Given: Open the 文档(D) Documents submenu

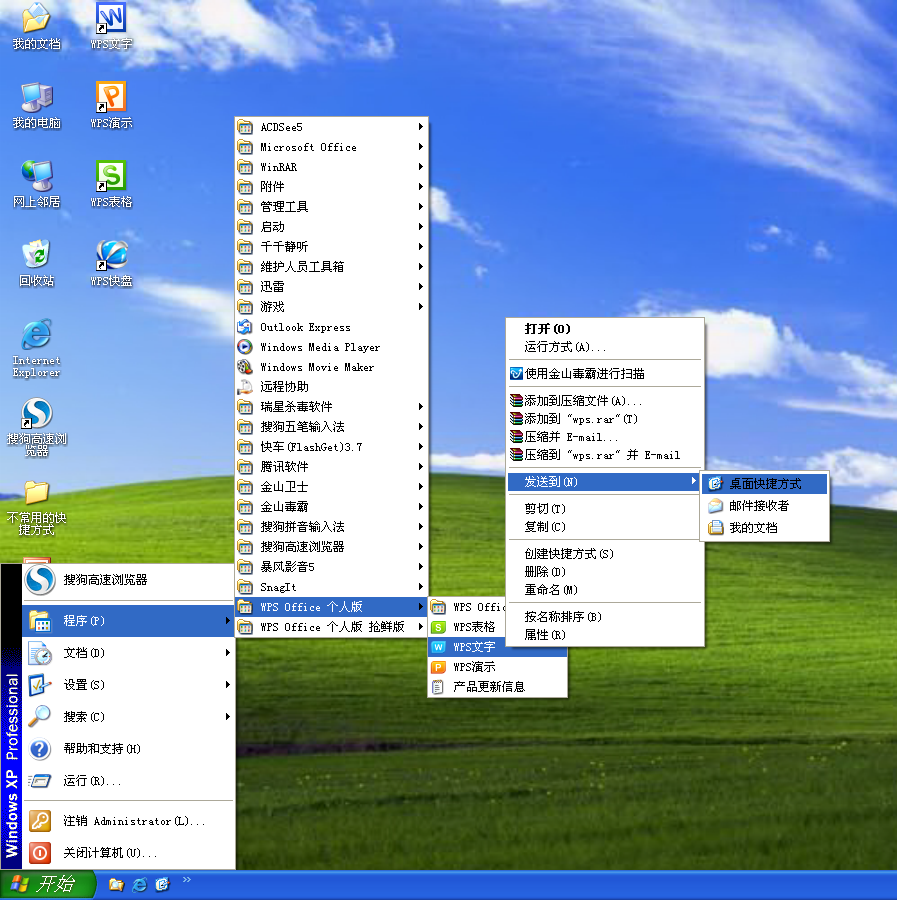Looking at the screenshot, I should pos(128,653).
